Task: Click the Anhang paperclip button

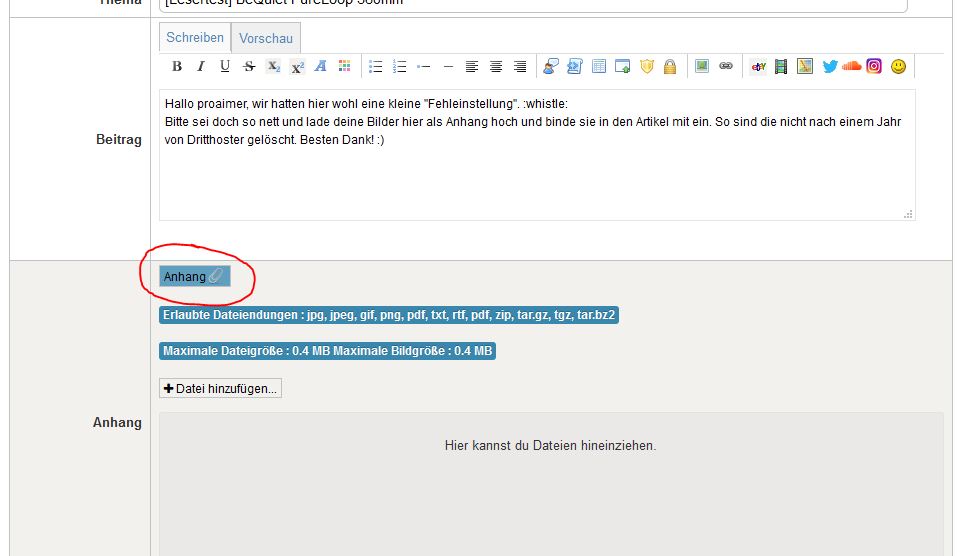Action: [x=195, y=276]
